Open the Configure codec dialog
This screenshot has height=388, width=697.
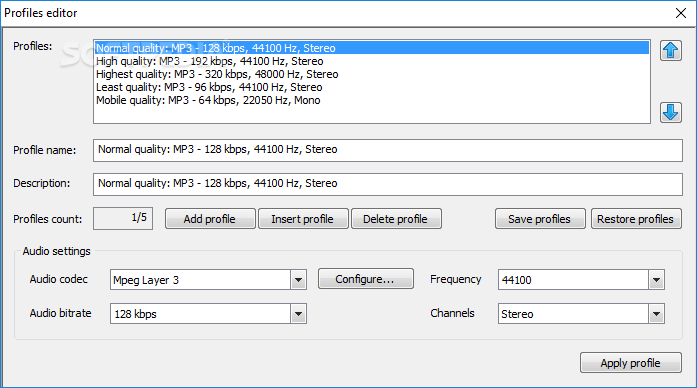pos(365,279)
